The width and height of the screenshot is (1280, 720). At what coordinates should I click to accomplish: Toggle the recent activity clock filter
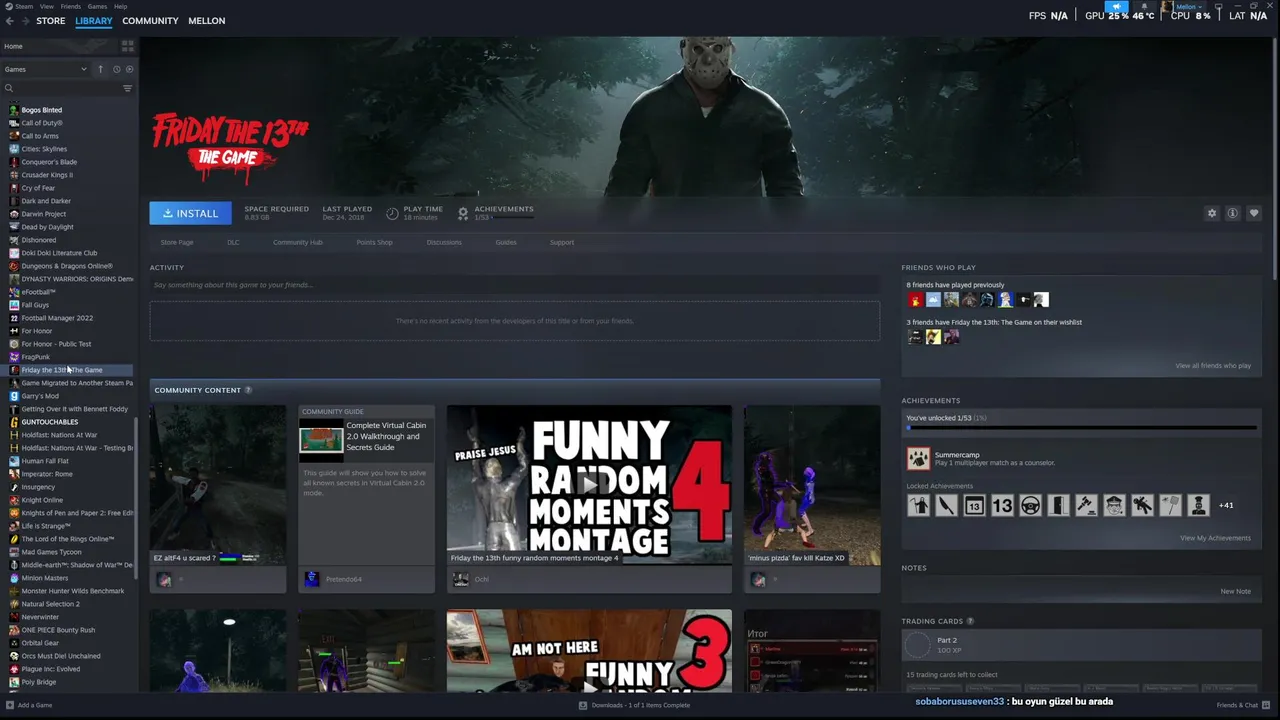click(116, 69)
